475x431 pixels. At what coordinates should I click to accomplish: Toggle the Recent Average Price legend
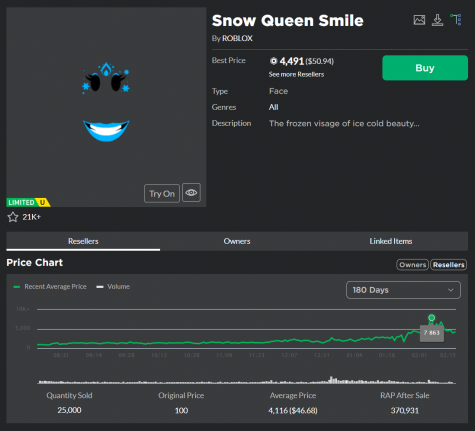click(x=50, y=287)
